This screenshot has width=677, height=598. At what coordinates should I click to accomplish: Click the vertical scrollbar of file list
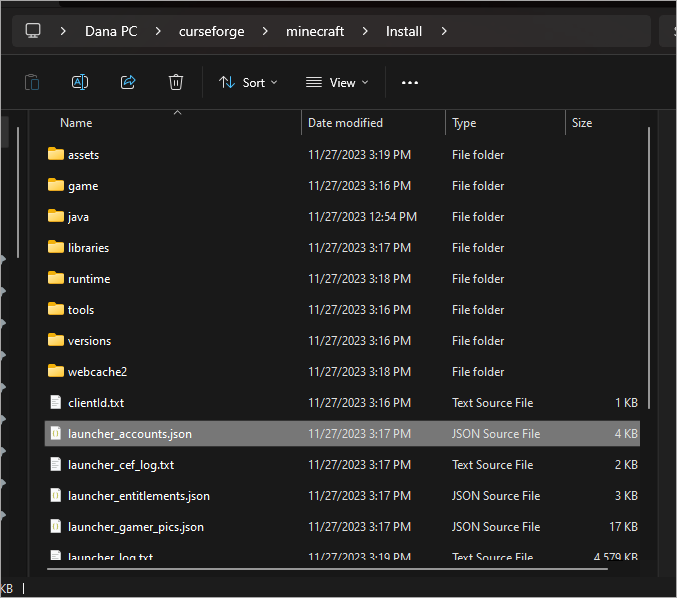coord(649,268)
